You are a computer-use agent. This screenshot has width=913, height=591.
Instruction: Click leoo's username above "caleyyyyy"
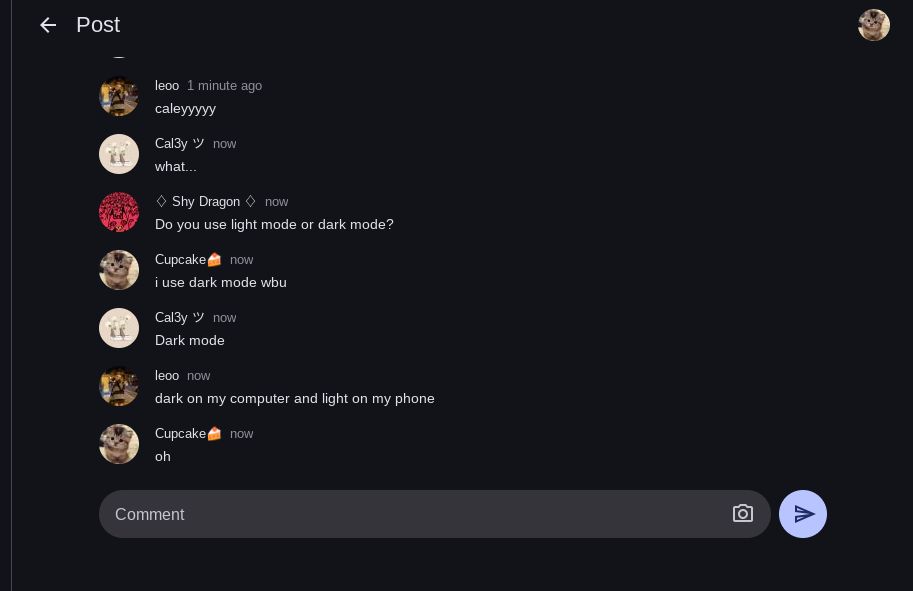(167, 86)
